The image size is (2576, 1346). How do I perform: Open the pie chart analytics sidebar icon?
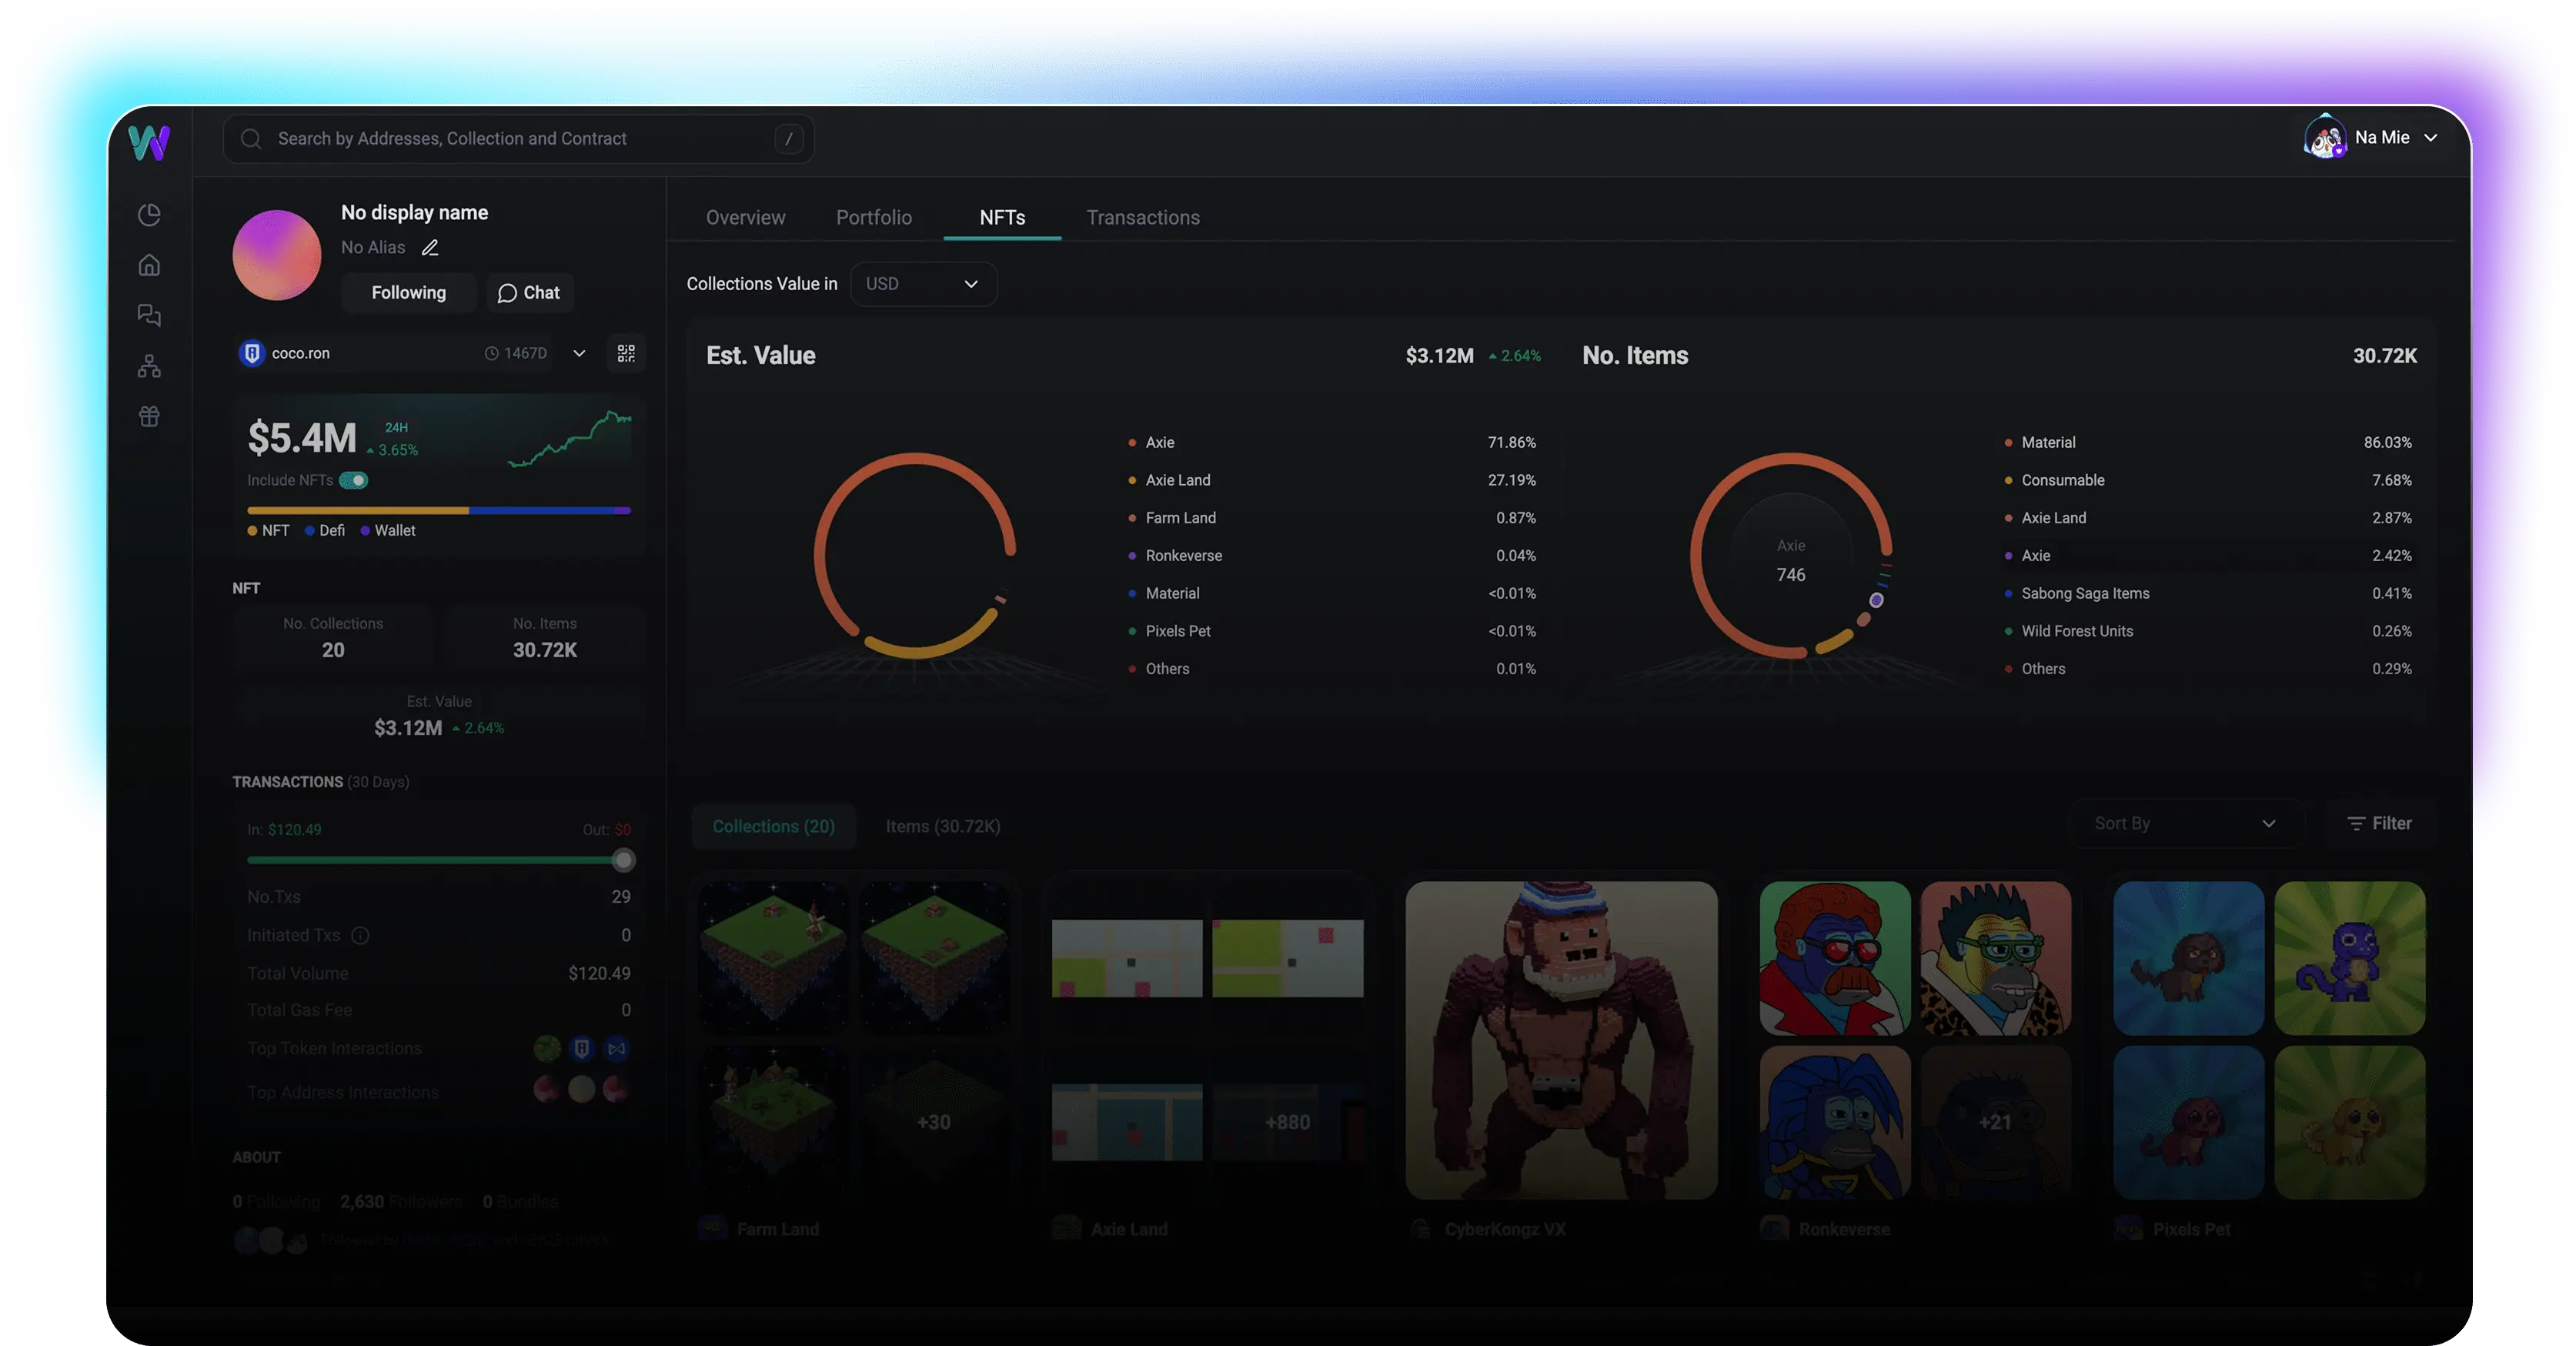[149, 215]
